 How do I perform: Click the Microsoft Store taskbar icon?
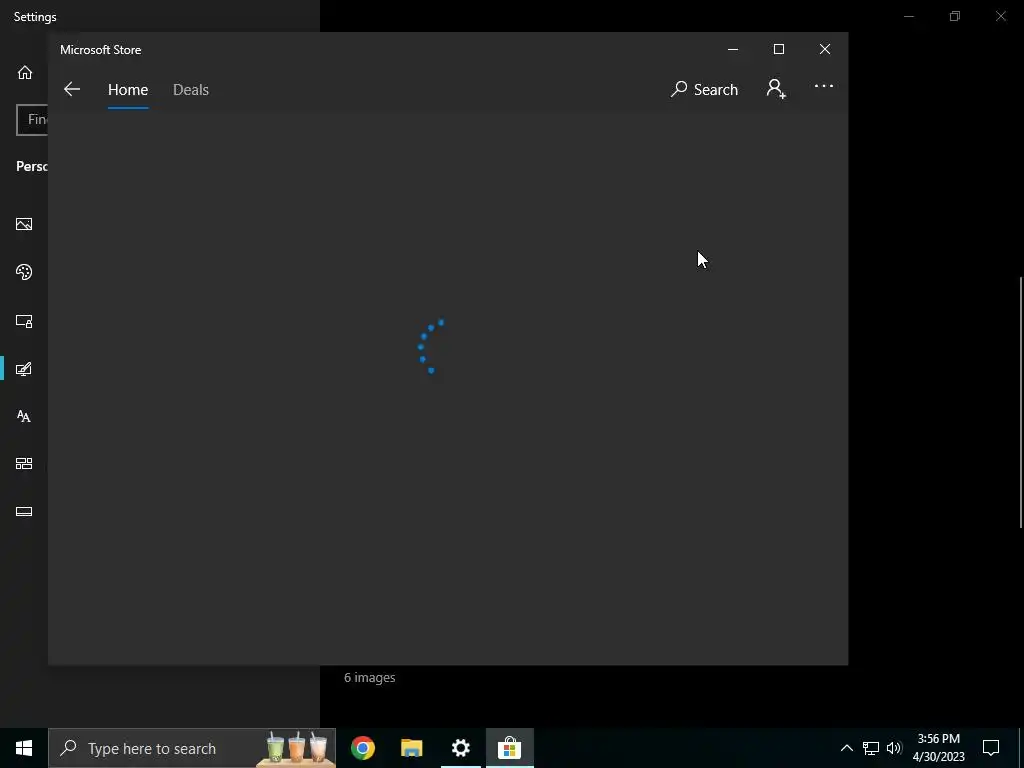[509, 748]
